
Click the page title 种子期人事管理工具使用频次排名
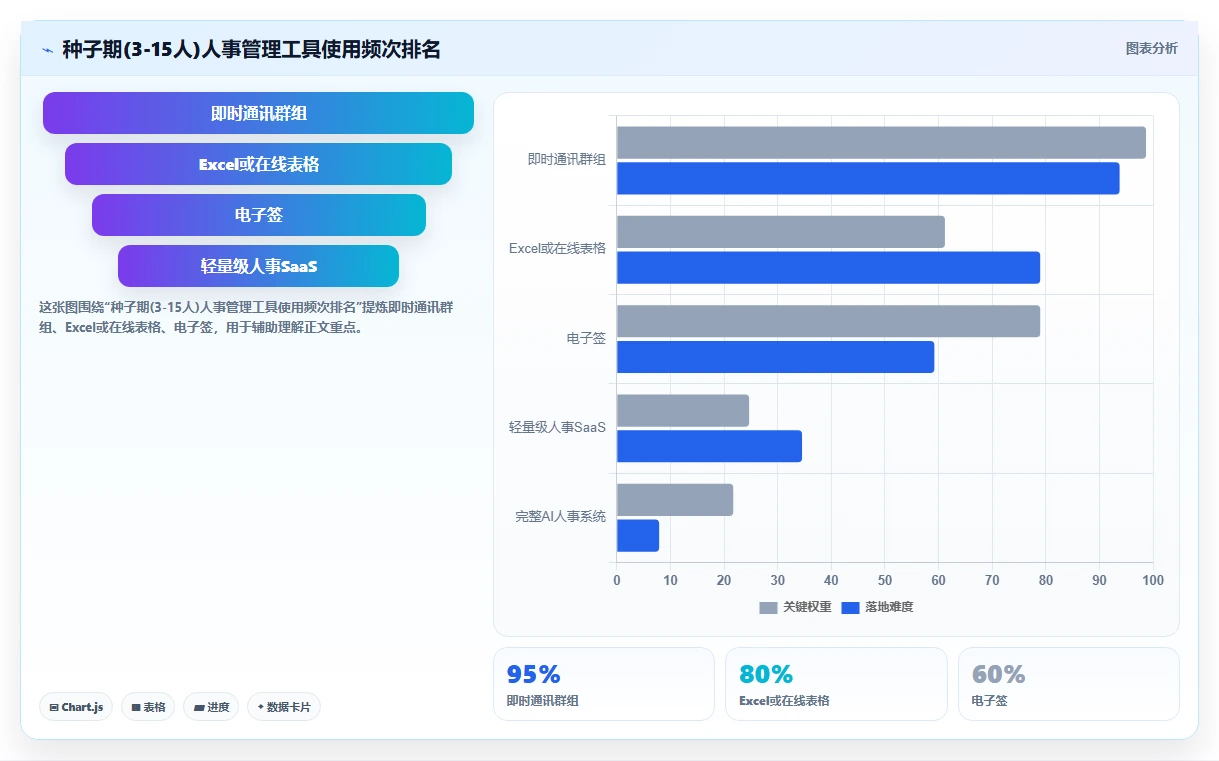(x=251, y=49)
